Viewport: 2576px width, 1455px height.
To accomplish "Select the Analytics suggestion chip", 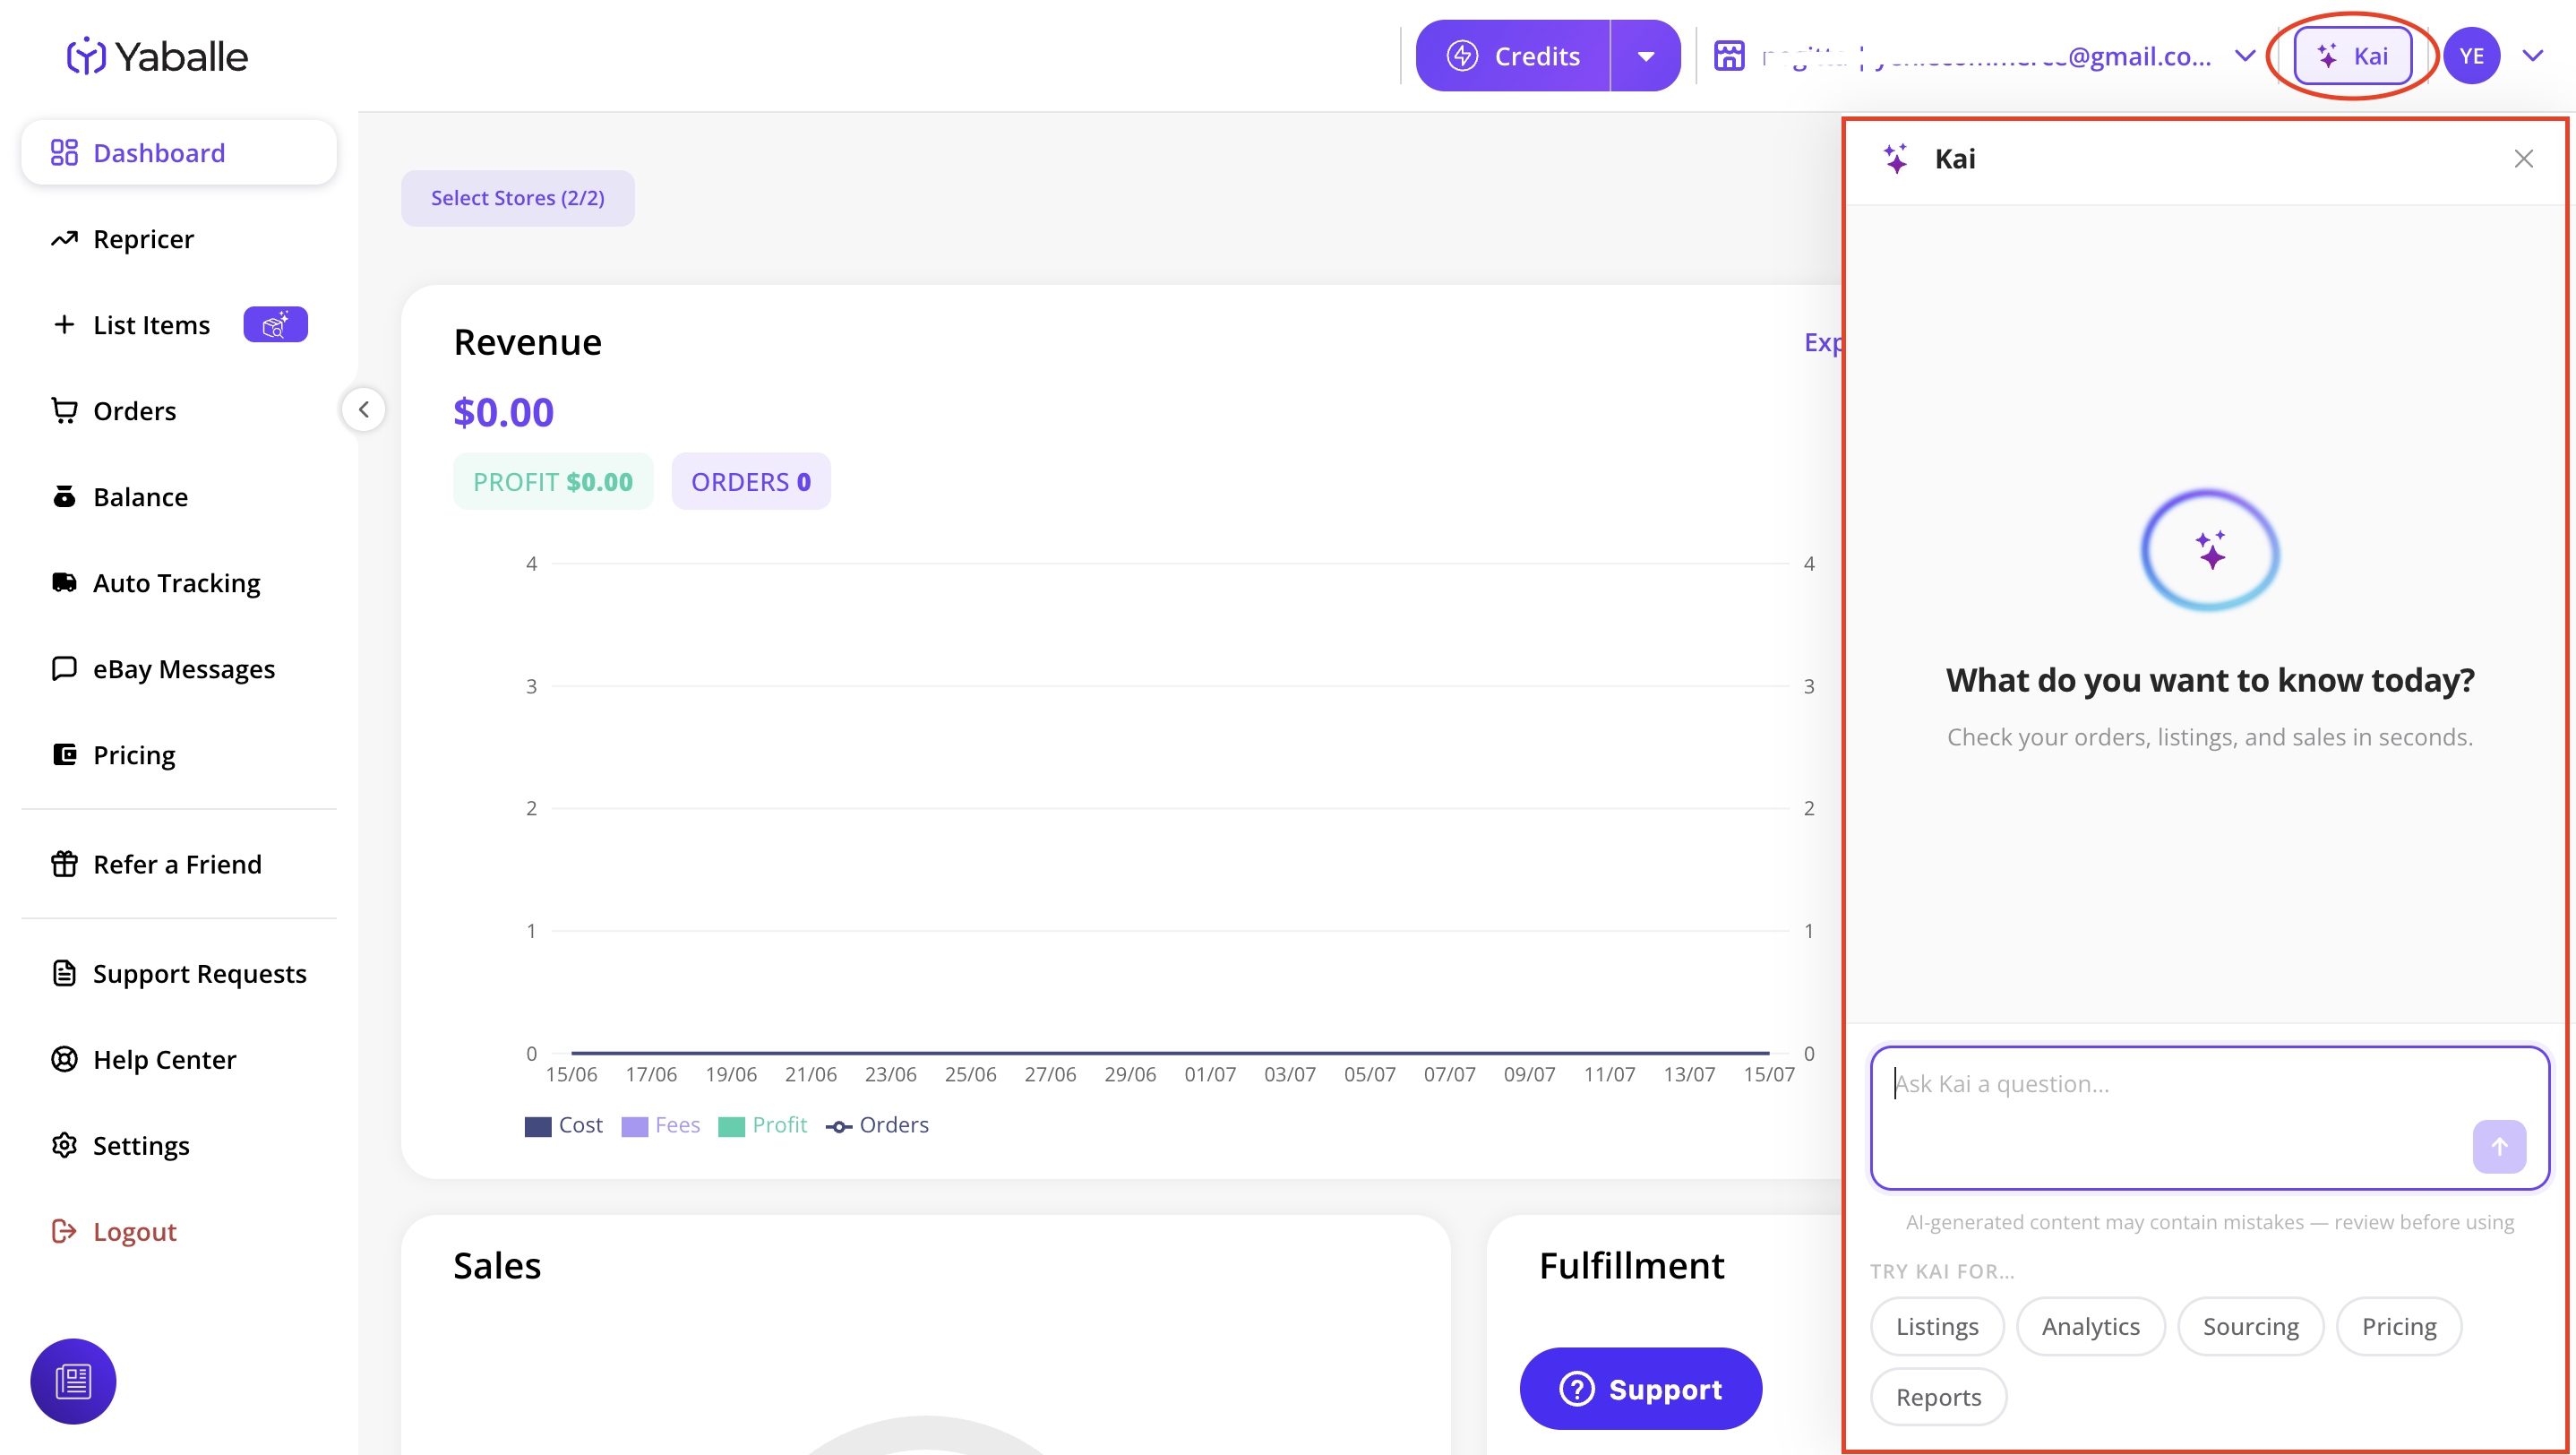I will point(2090,1326).
